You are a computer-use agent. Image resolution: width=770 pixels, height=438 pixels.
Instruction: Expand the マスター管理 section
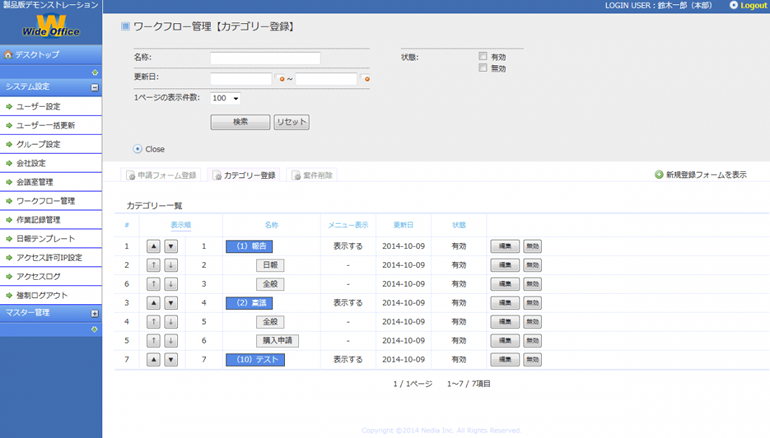pyautogui.click(x=95, y=313)
